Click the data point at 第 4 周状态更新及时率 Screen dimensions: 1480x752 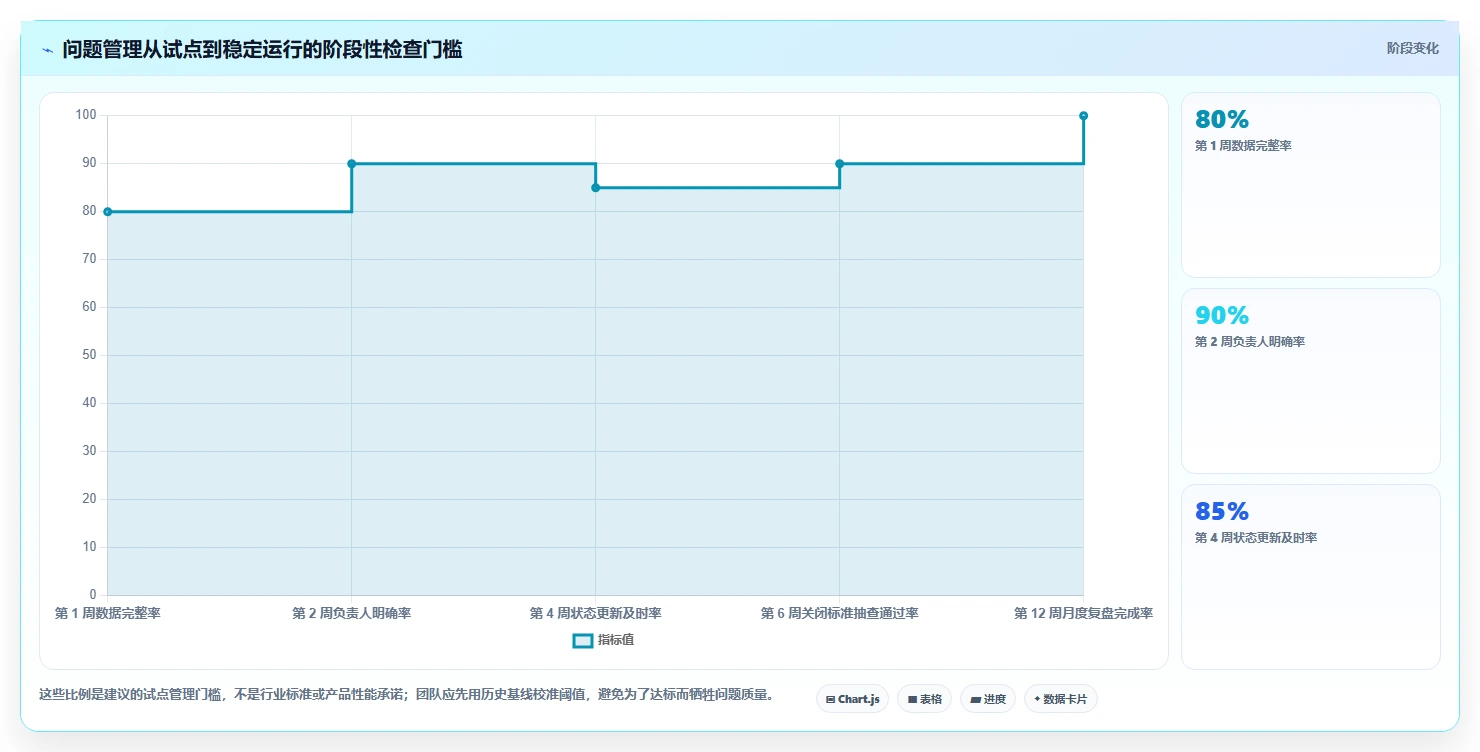tap(595, 188)
